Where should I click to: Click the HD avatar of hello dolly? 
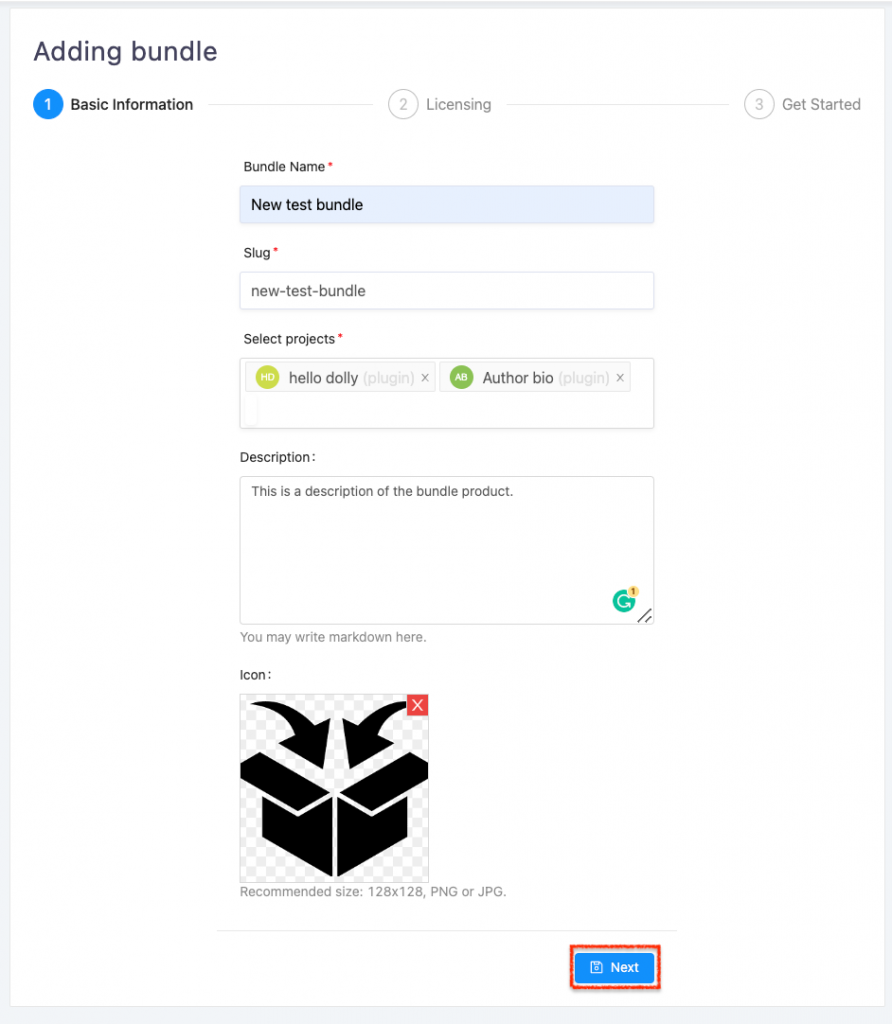(267, 377)
